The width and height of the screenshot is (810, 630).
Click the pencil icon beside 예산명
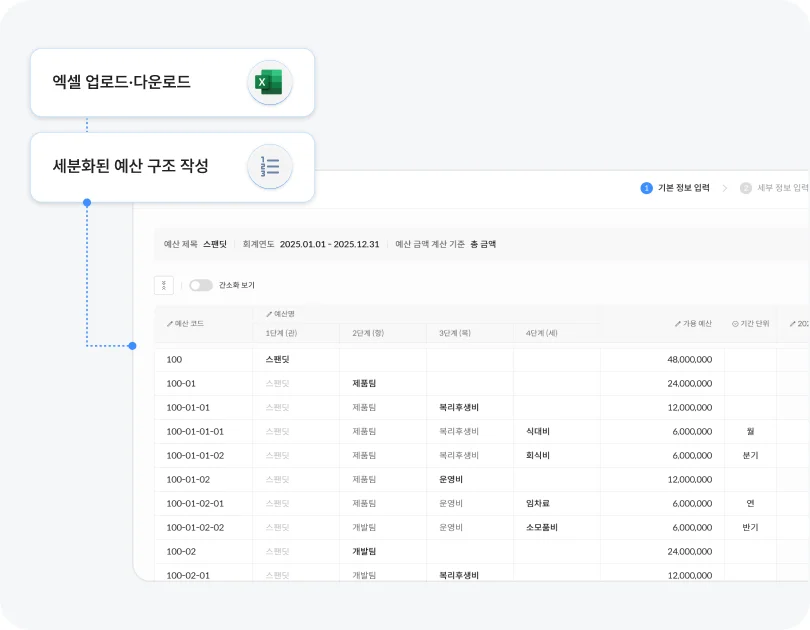click(269, 314)
